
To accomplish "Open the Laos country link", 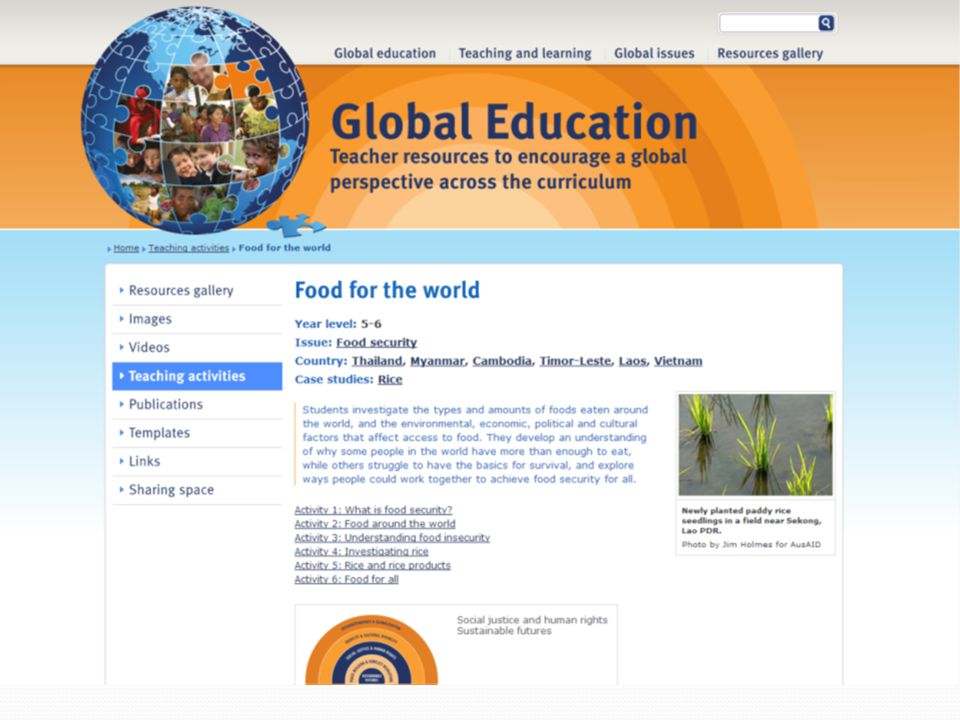I will click(632, 361).
